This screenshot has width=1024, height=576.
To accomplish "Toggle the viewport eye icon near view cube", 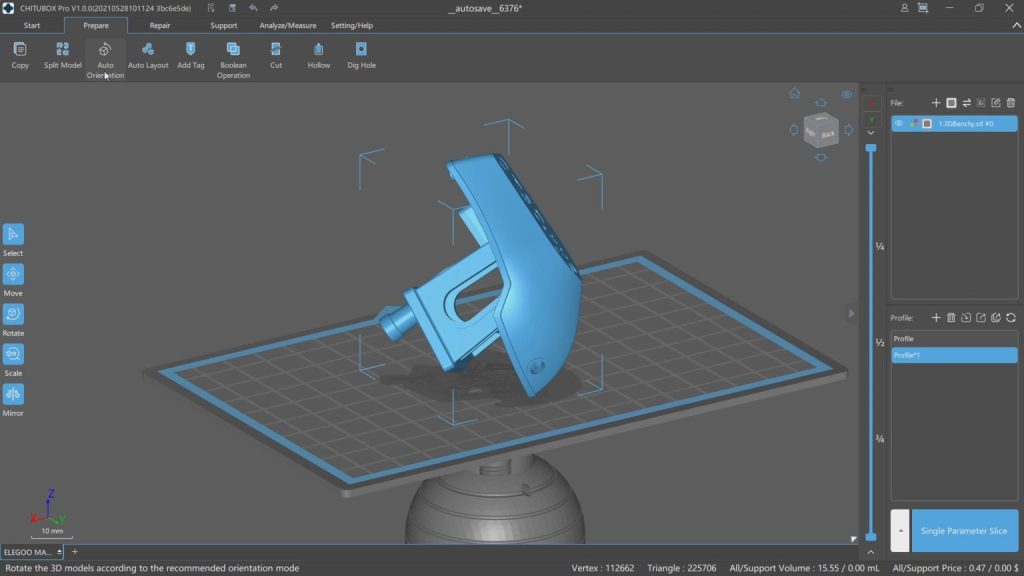I will pyautogui.click(x=847, y=95).
